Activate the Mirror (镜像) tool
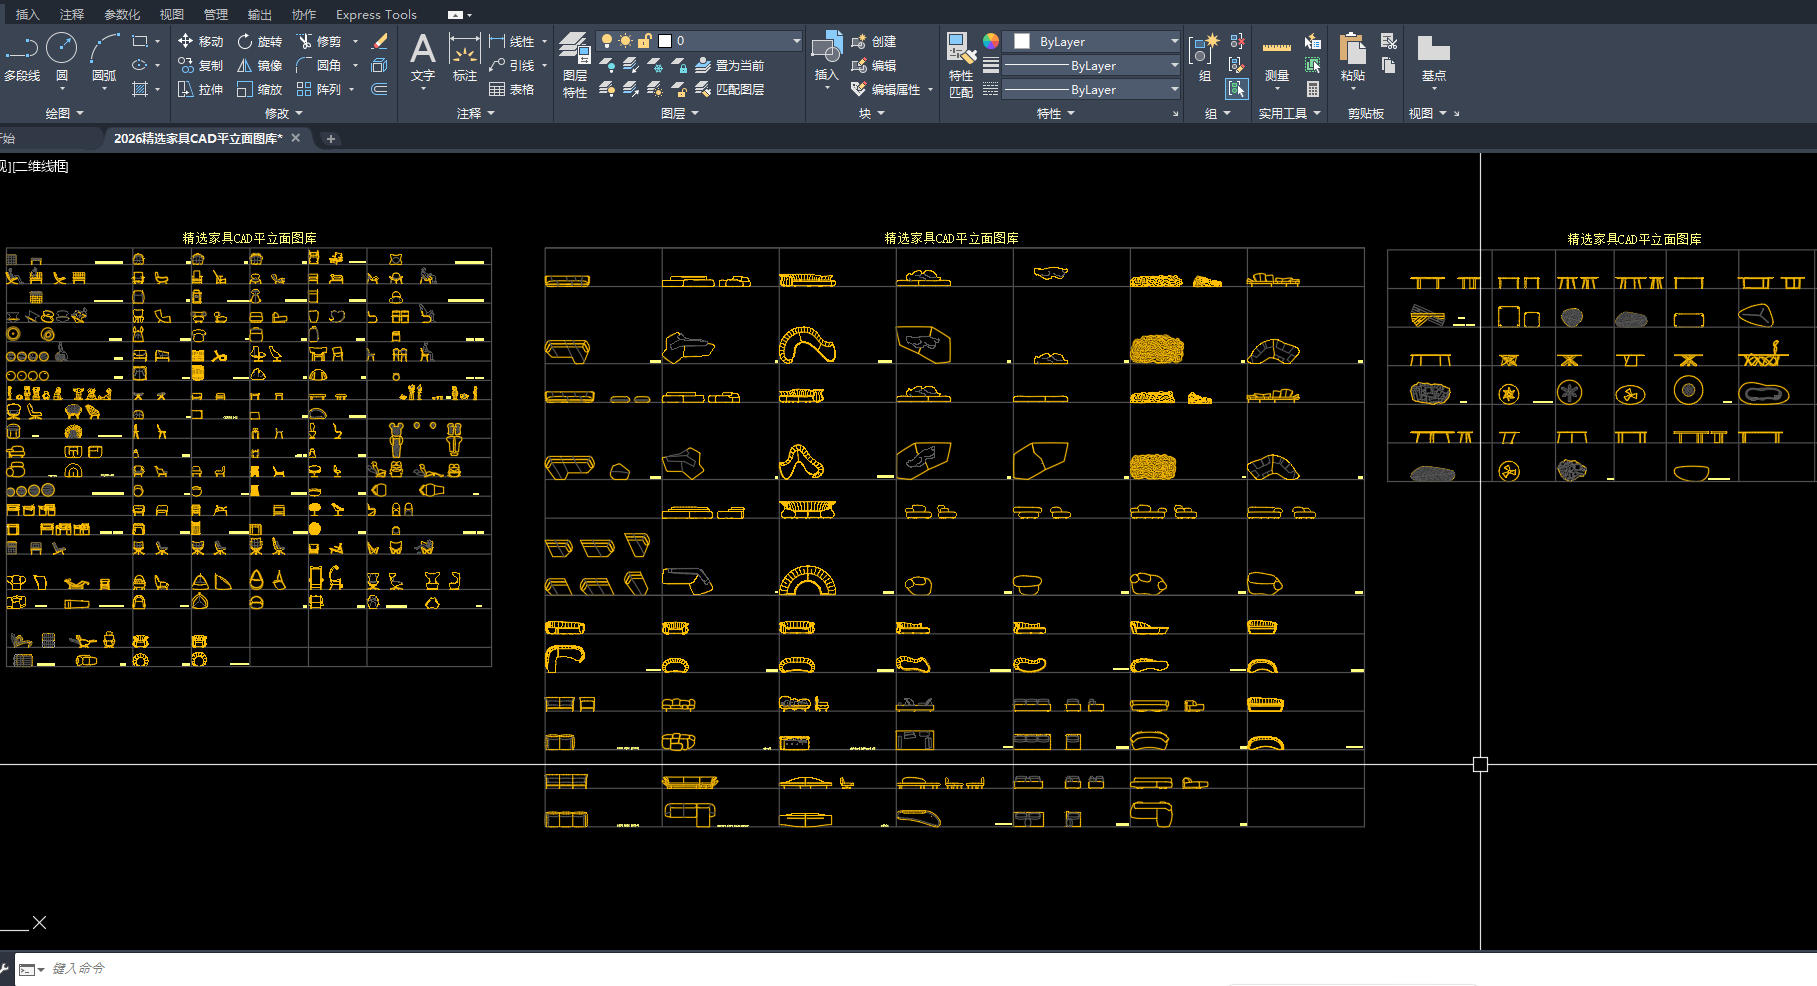Screen dimensions: 1817x986 point(259,65)
